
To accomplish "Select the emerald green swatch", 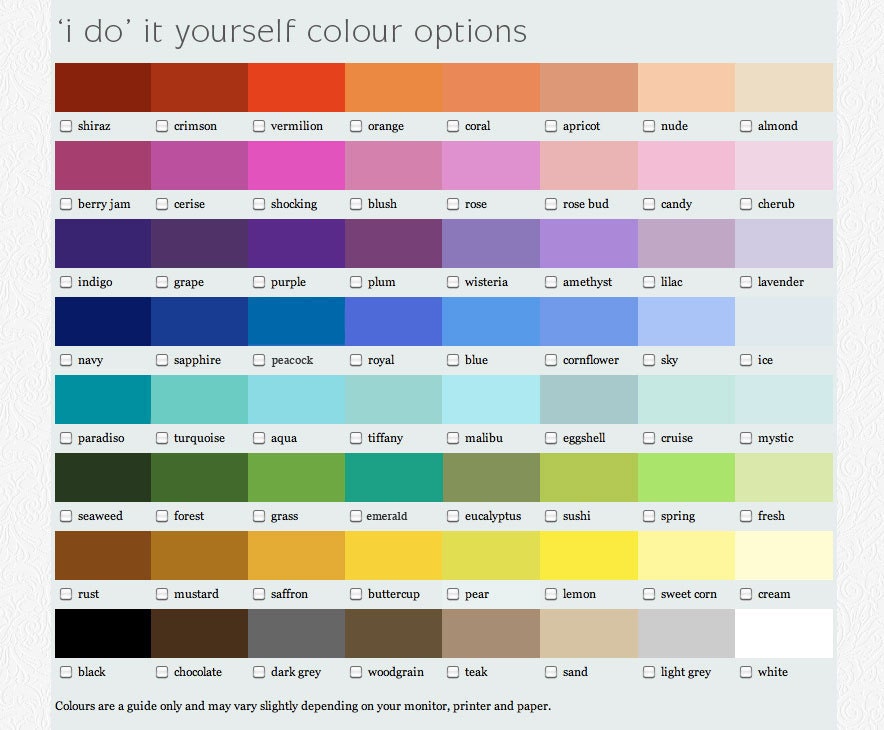I will tap(394, 477).
